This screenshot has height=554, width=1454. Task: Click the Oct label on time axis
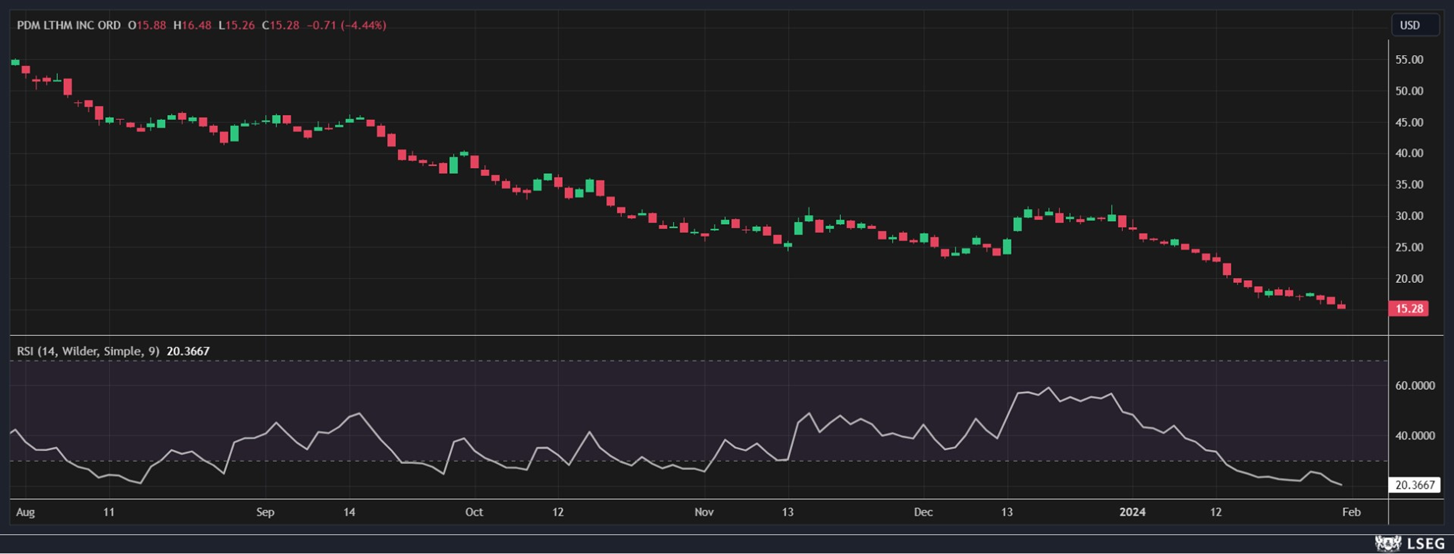point(473,512)
